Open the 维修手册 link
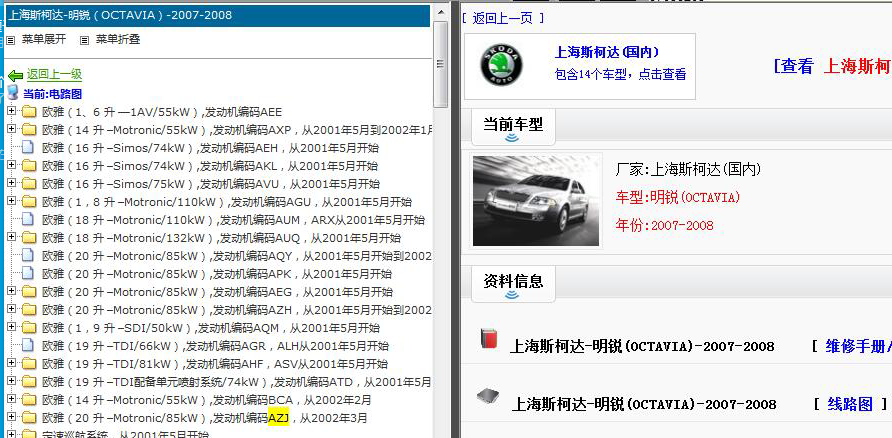The width and height of the screenshot is (892, 438). 858,346
